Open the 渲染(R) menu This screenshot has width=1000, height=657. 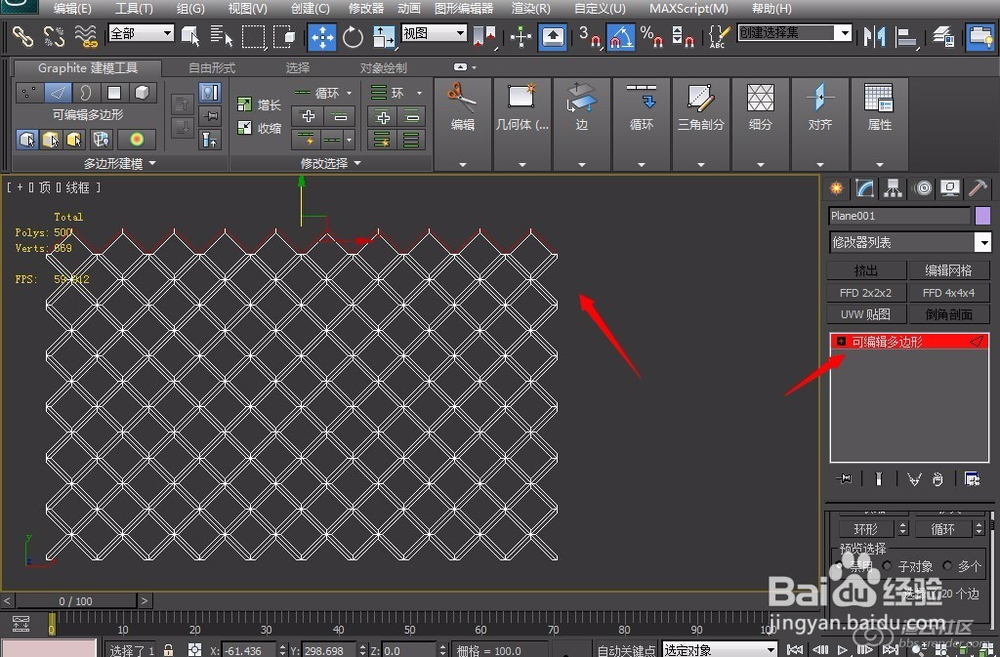coord(531,9)
